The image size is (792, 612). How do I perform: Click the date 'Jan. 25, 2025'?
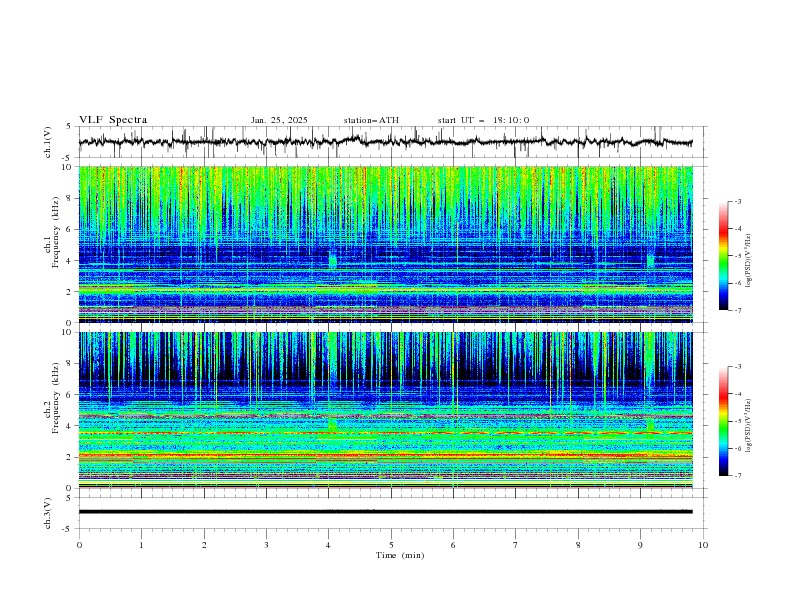pyautogui.click(x=279, y=120)
